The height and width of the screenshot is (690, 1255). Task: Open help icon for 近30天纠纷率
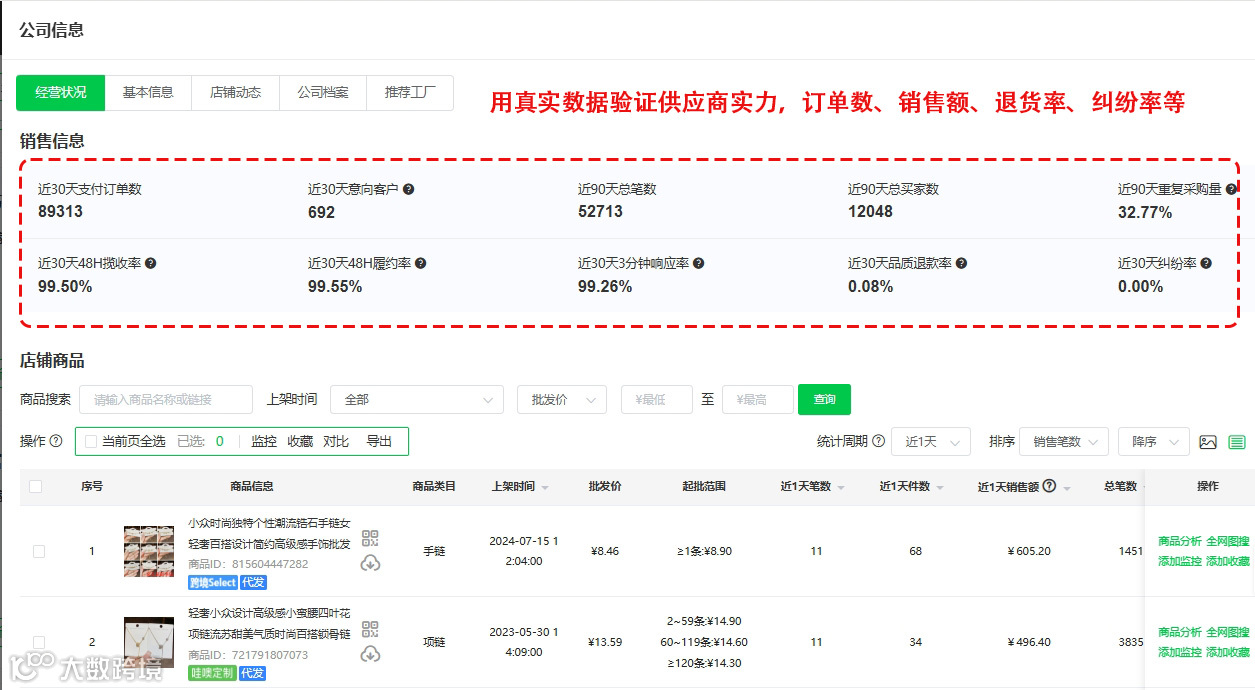[1206, 263]
